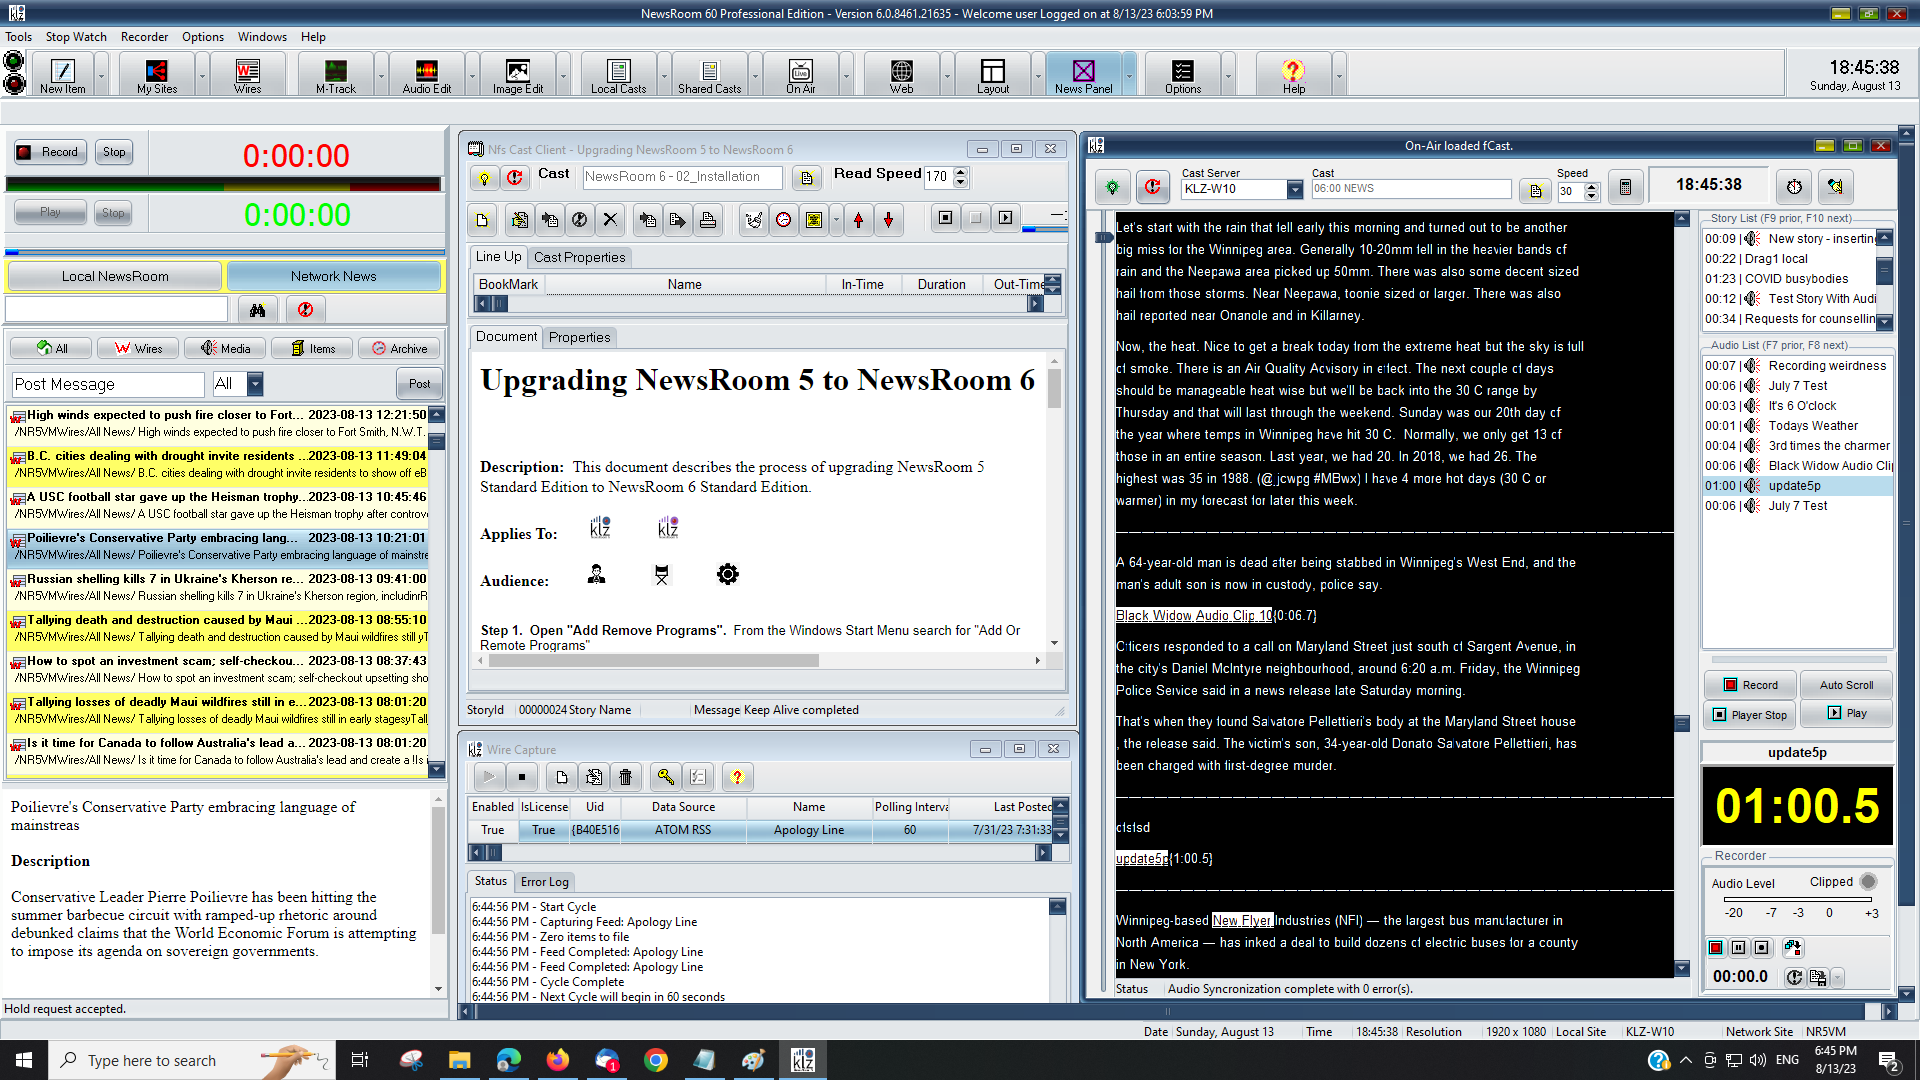This screenshot has width=1920, height=1080.
Task: Click the Play button in On-Air window
Action: (1846, 714)
